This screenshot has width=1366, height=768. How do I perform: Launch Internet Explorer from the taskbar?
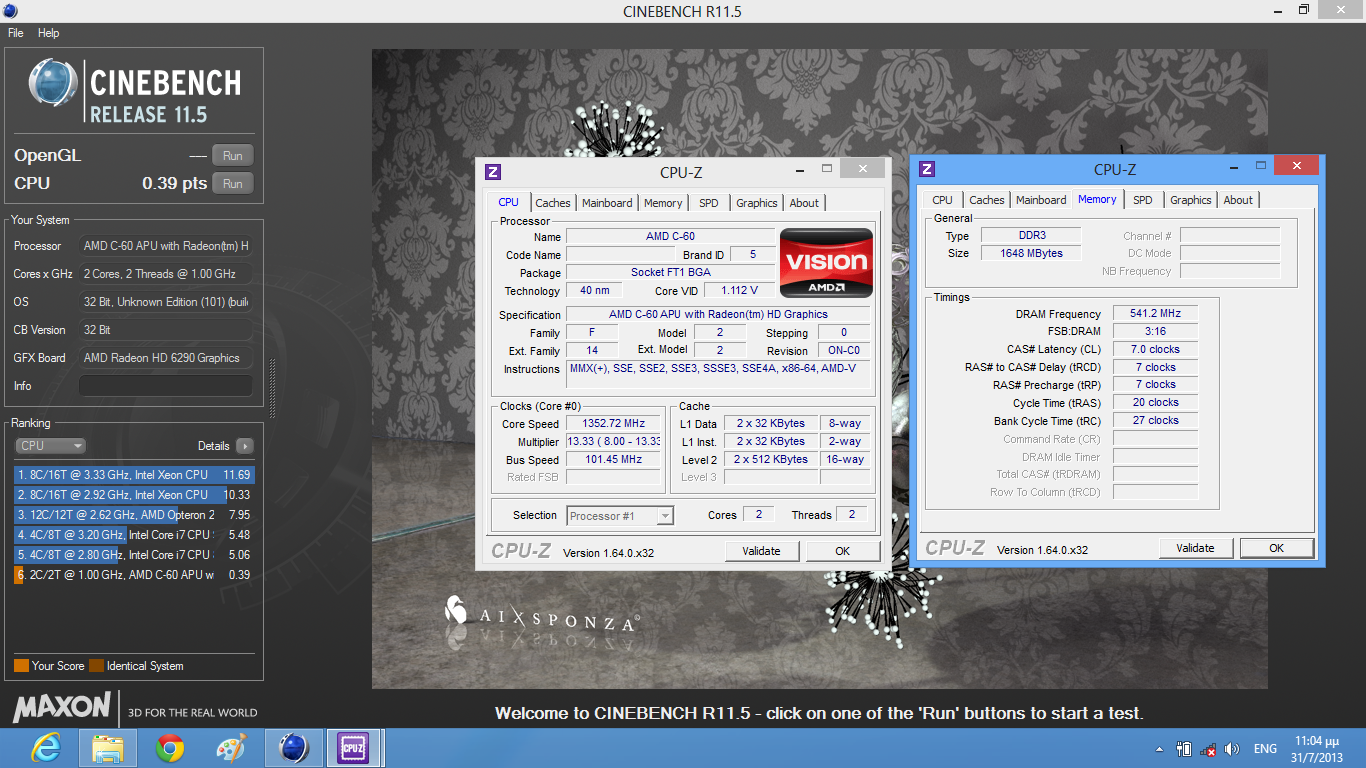(46, 748)
